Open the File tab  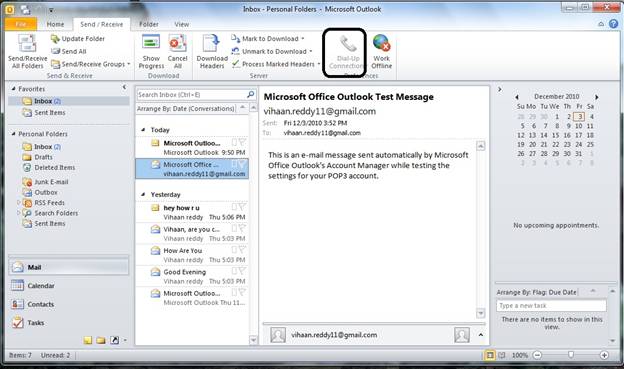21,24
